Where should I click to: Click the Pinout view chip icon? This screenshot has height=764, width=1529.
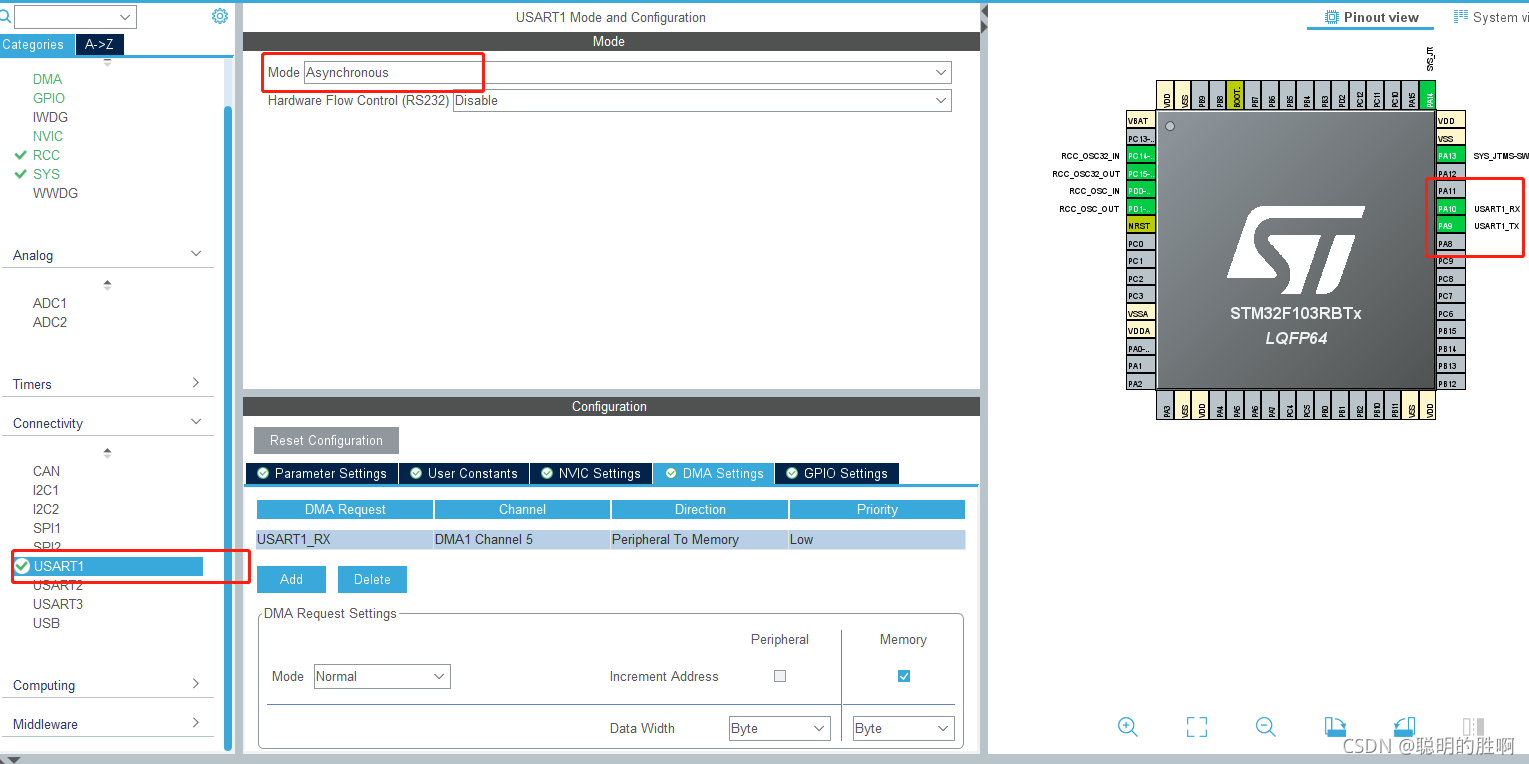pos(1332,17)
